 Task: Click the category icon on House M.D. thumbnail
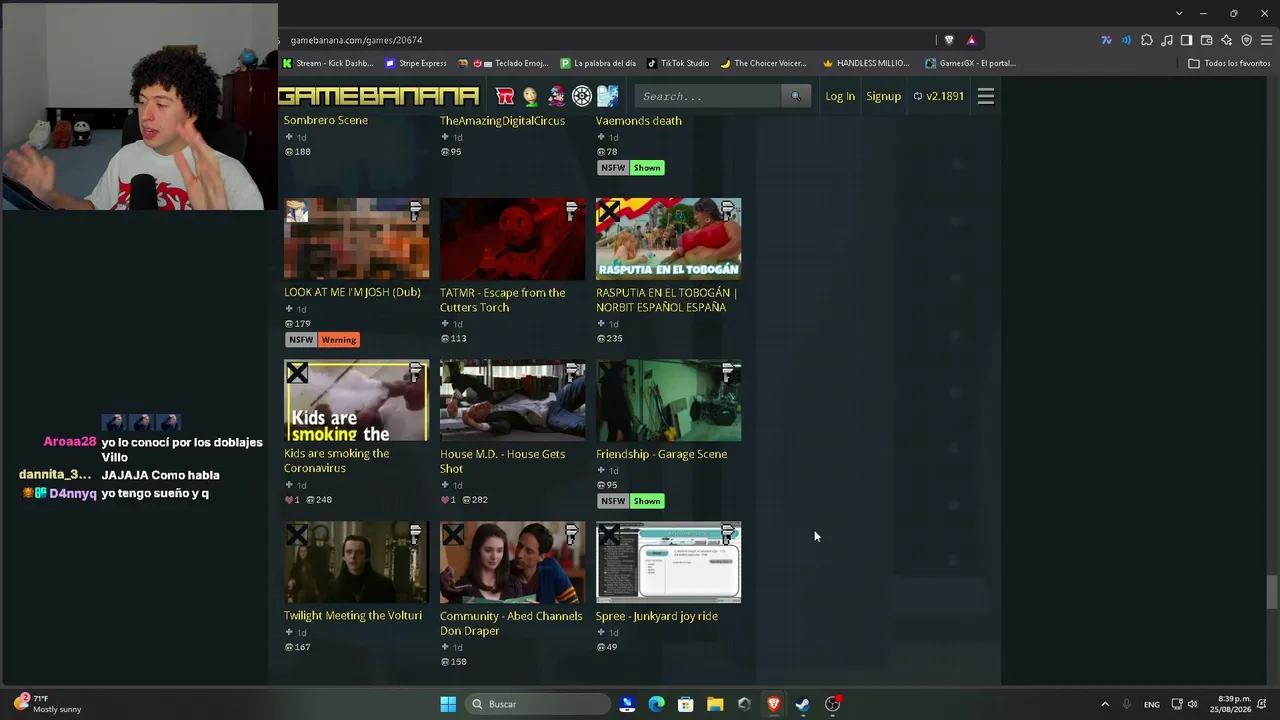(x=572, y=373)
